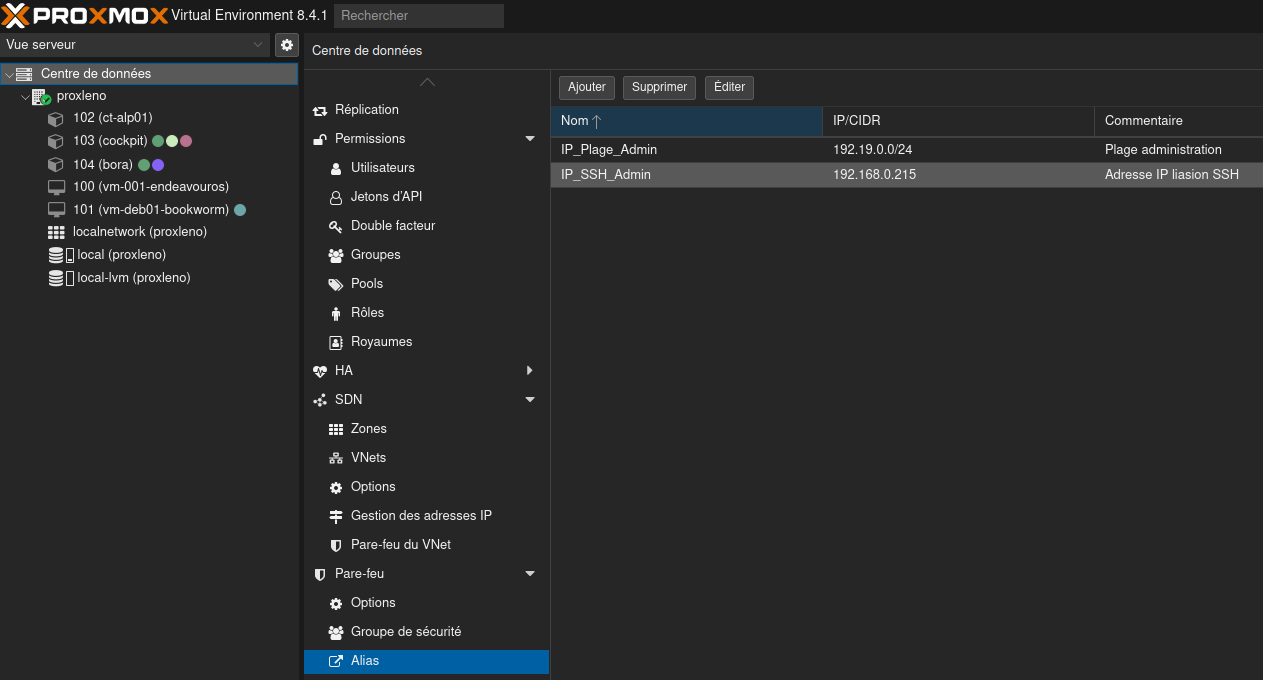Collapse the Permissions section arrow
This screenshot has height=680, width=1263.
click(530, 139)
